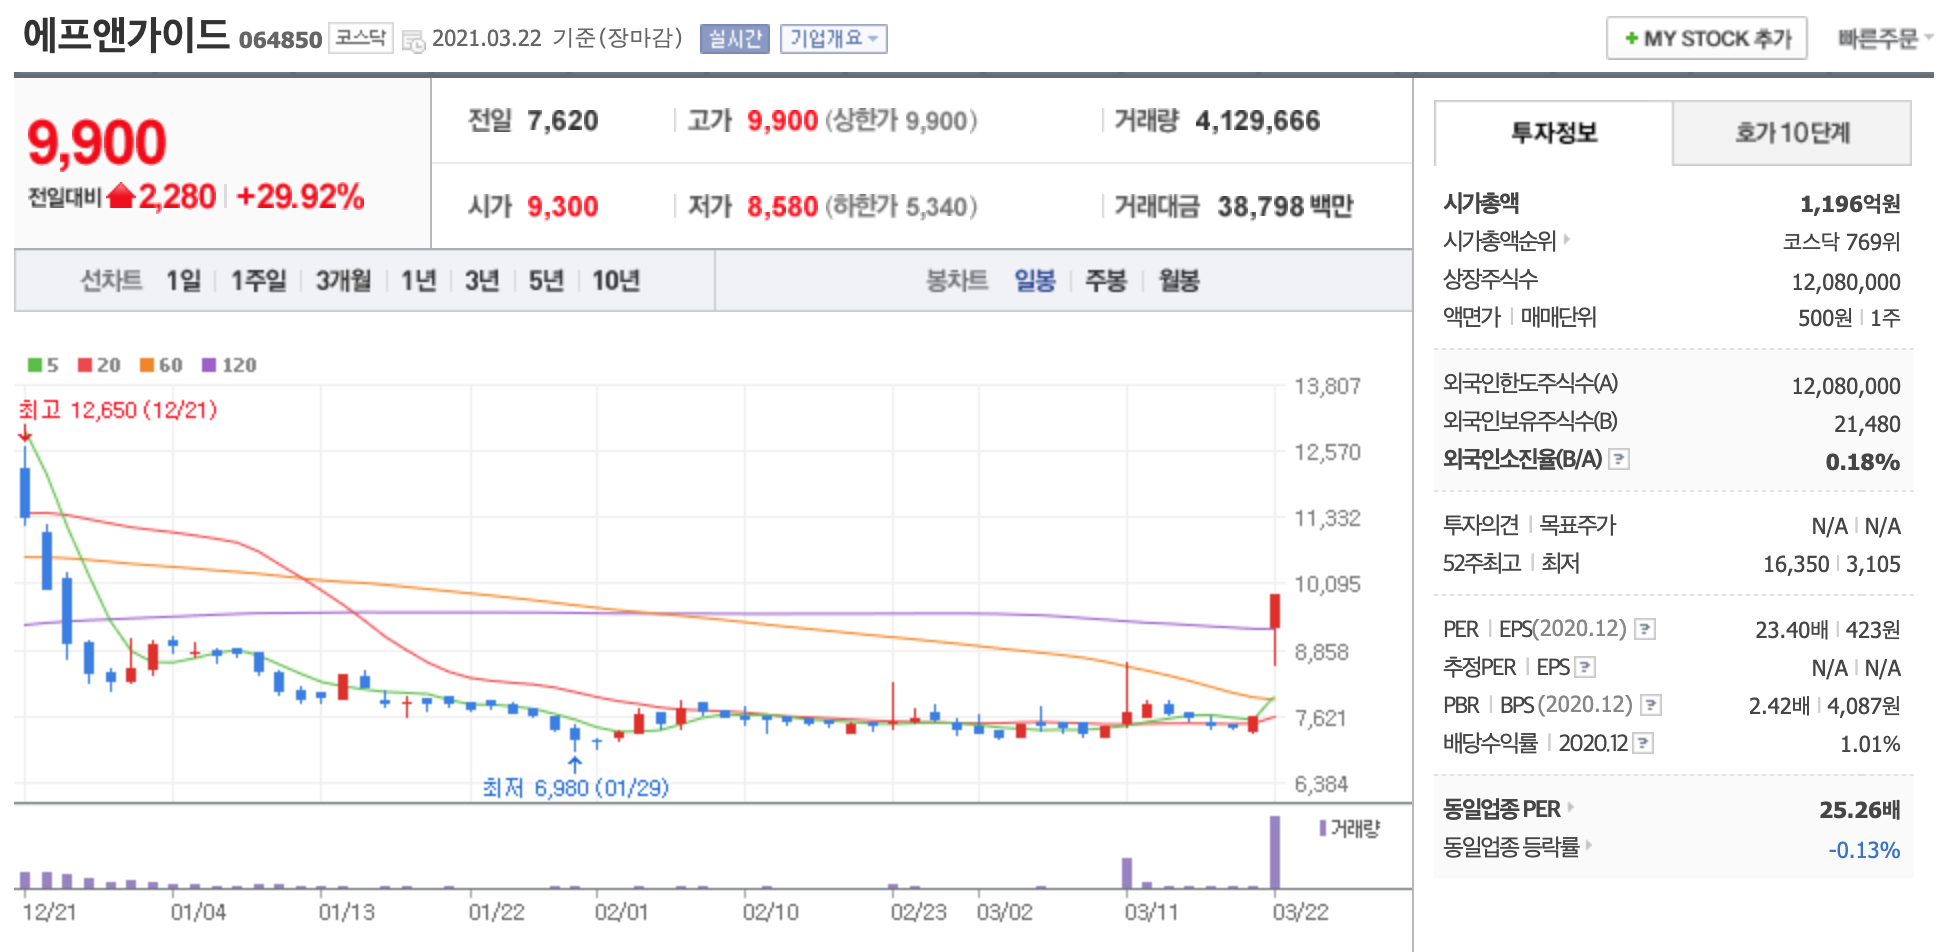1950x952 pixels.
Task: Select the 주봉 candle chart
Action: point(1106,281)
